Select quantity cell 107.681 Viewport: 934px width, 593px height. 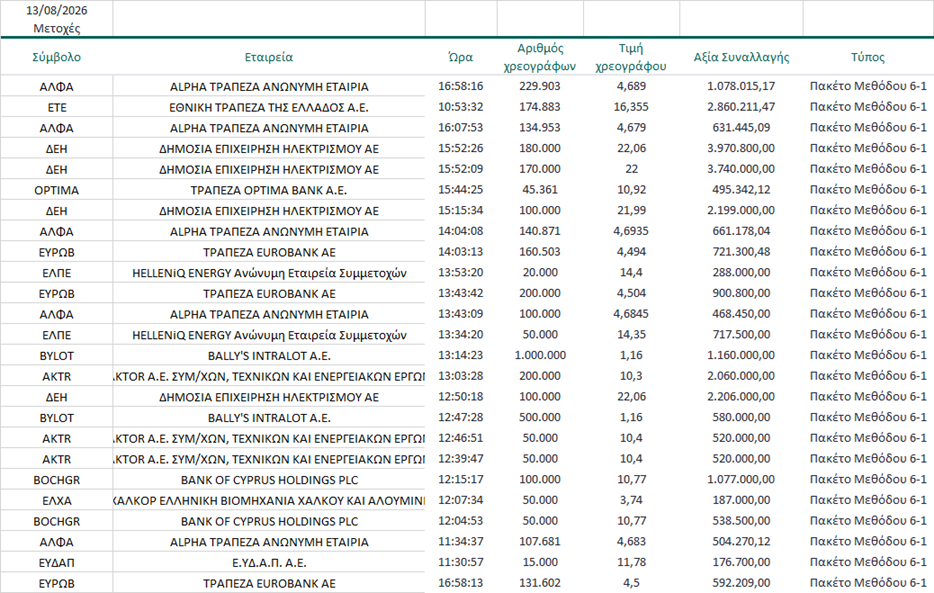tap(540, 542)
